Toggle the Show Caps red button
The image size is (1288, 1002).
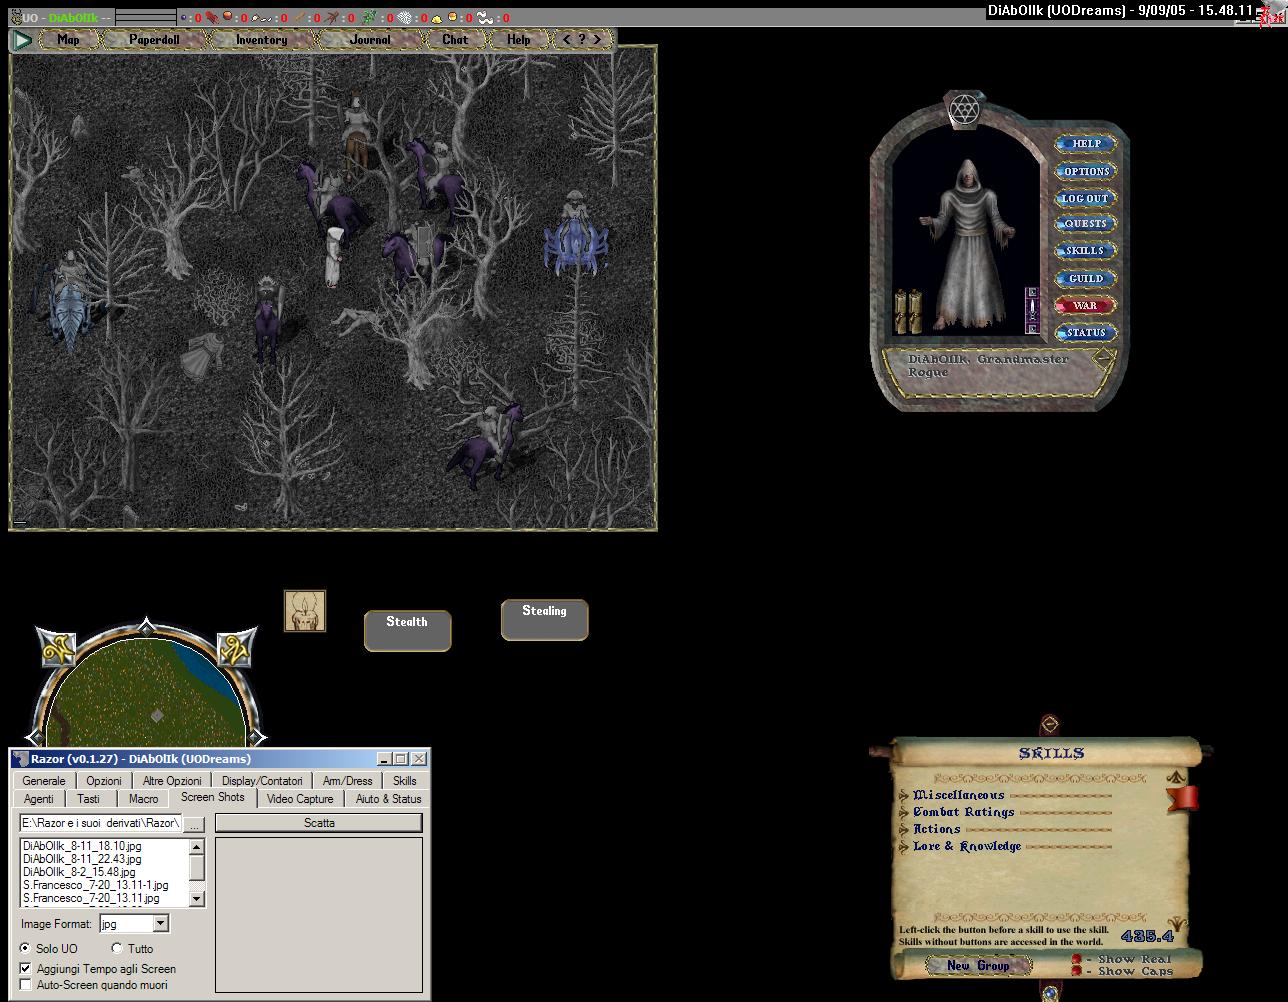(x=1077, y=971)
